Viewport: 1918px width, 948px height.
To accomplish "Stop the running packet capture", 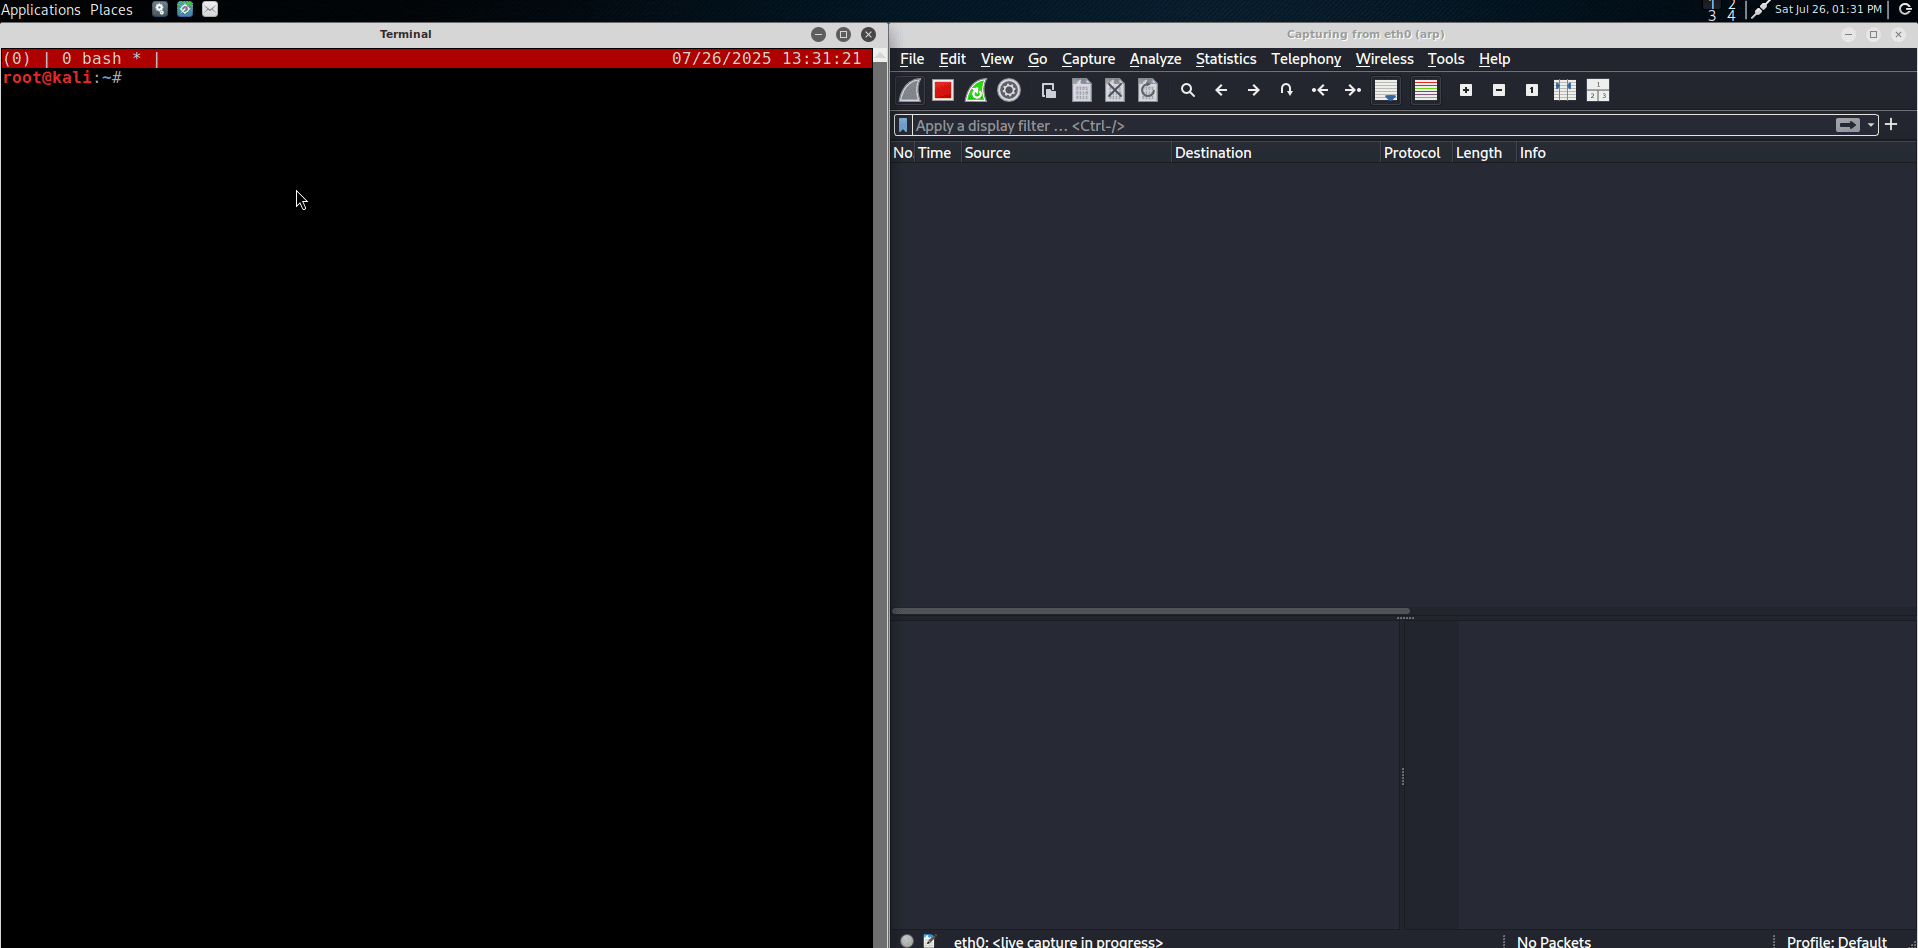I will click(942, 90).
